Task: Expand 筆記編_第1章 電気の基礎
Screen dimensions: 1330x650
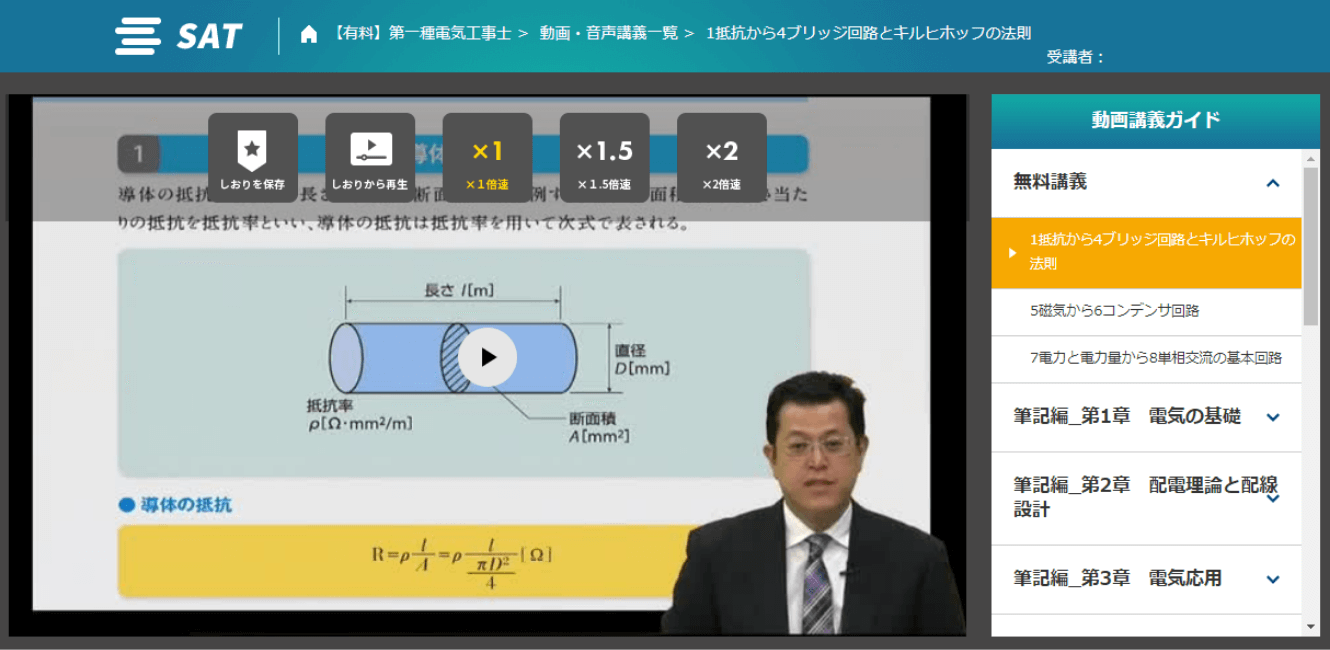Action: pyautogui.click(x=1147, y=417)
